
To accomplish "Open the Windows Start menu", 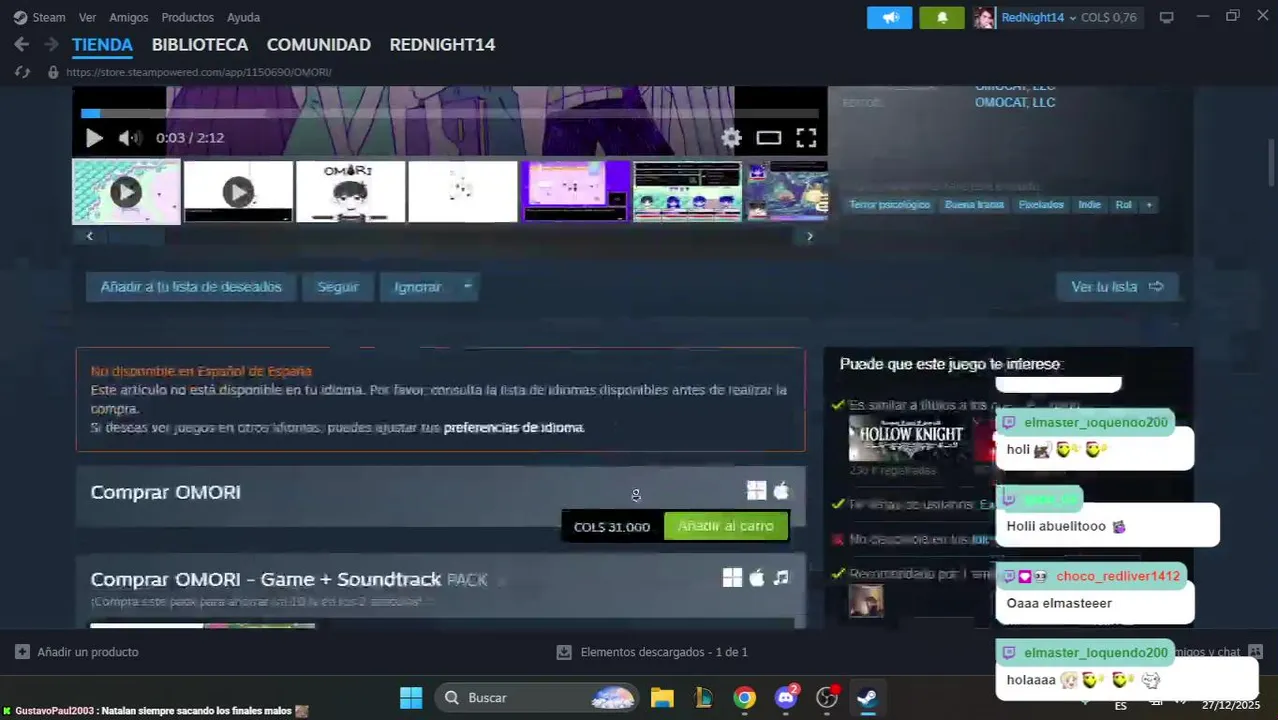I will 411,698.
